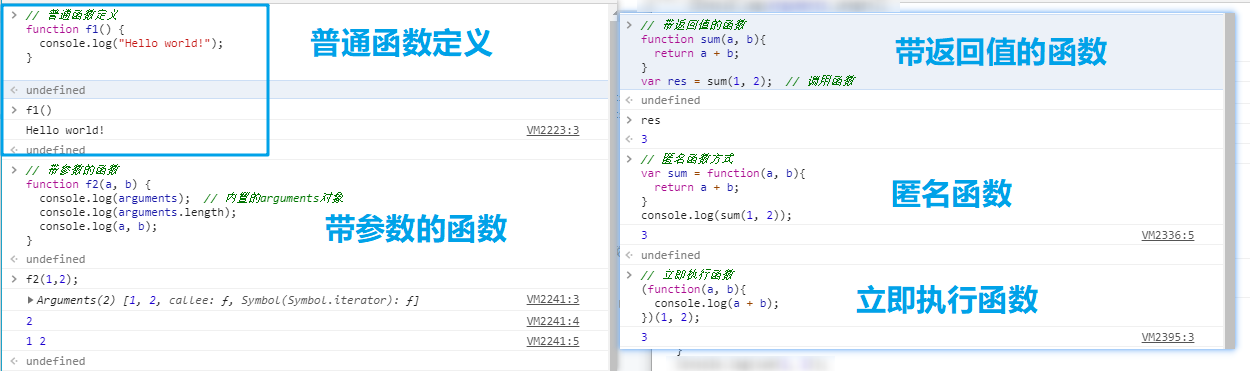Click code "var sum = function(a, b){"
The image size is (1250, 371).
(x=723, y=173)
